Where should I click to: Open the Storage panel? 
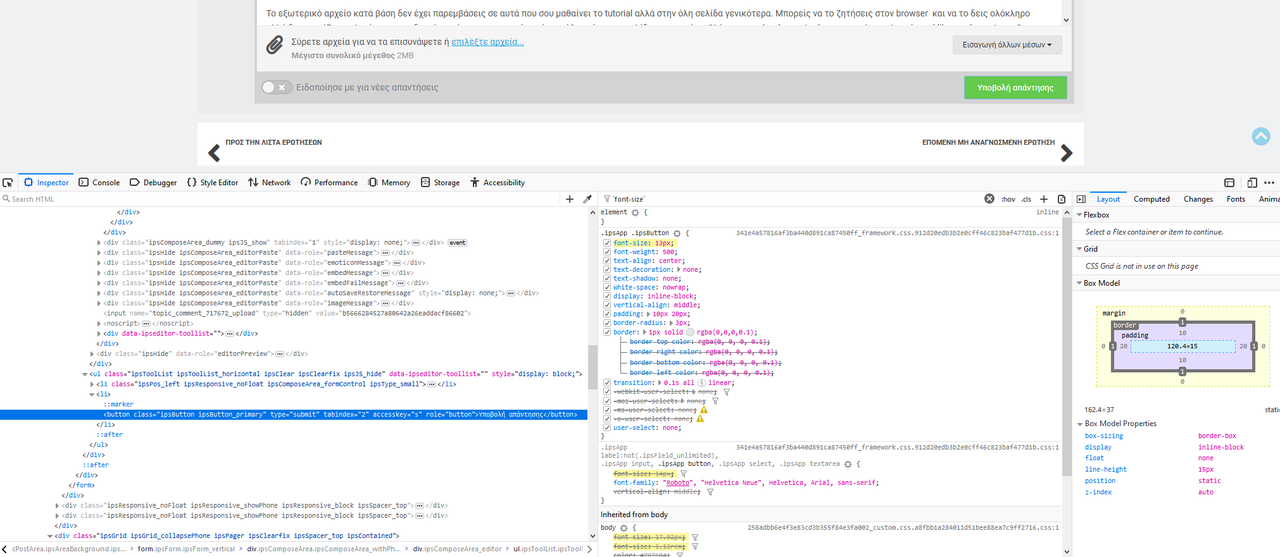[440, 183]
